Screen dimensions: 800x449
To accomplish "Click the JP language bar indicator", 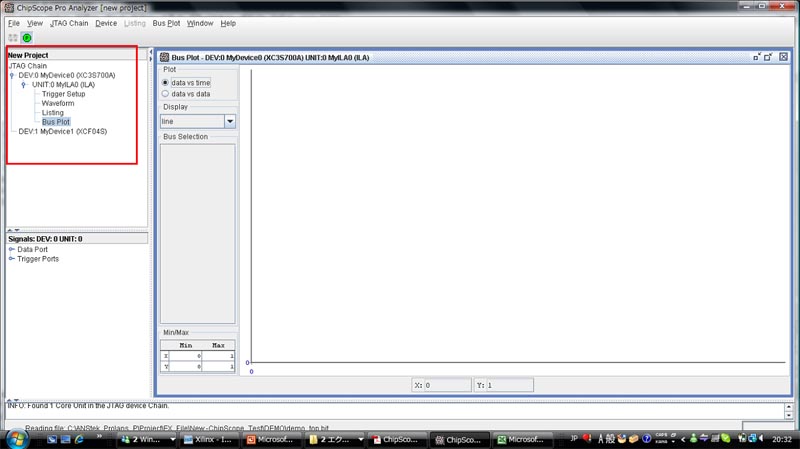I will coord(573,438).
